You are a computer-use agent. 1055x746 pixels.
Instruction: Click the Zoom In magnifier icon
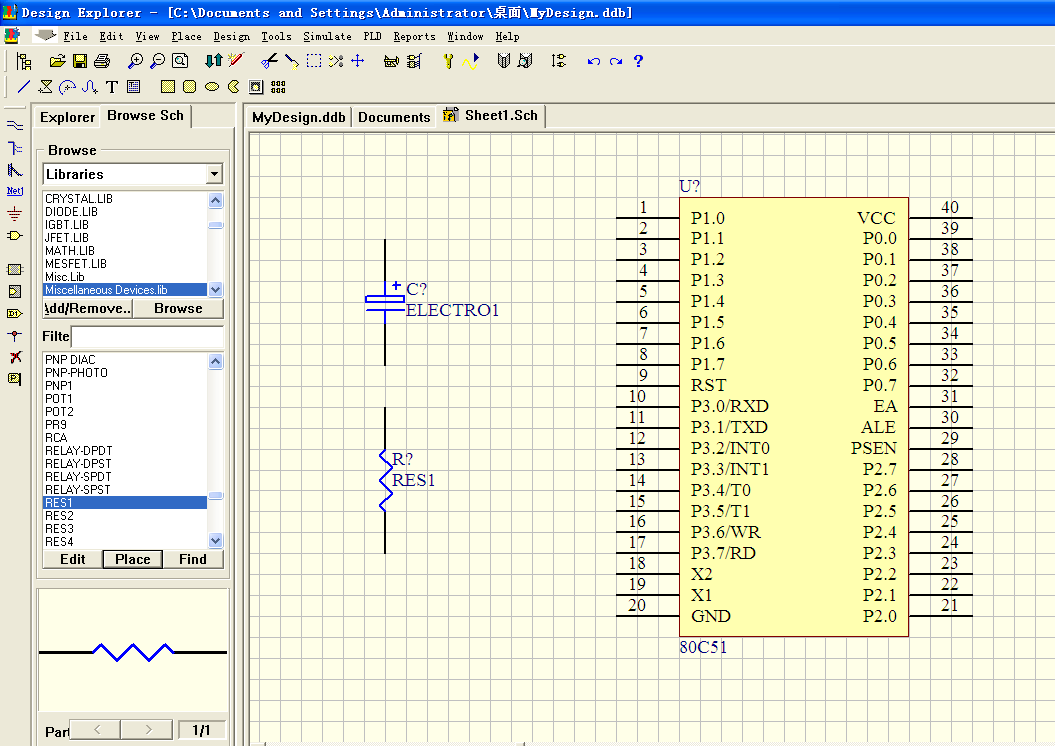(136, 61)
